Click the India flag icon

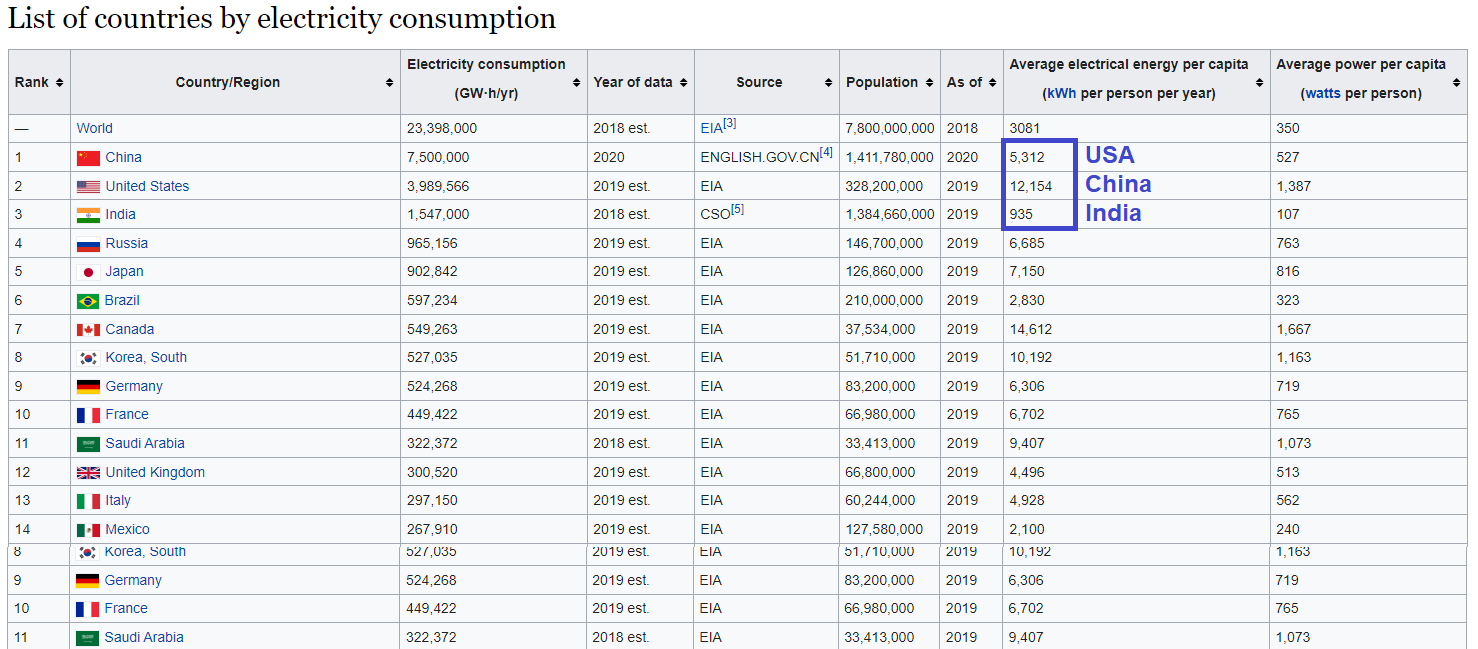click(x=88, y=215)
